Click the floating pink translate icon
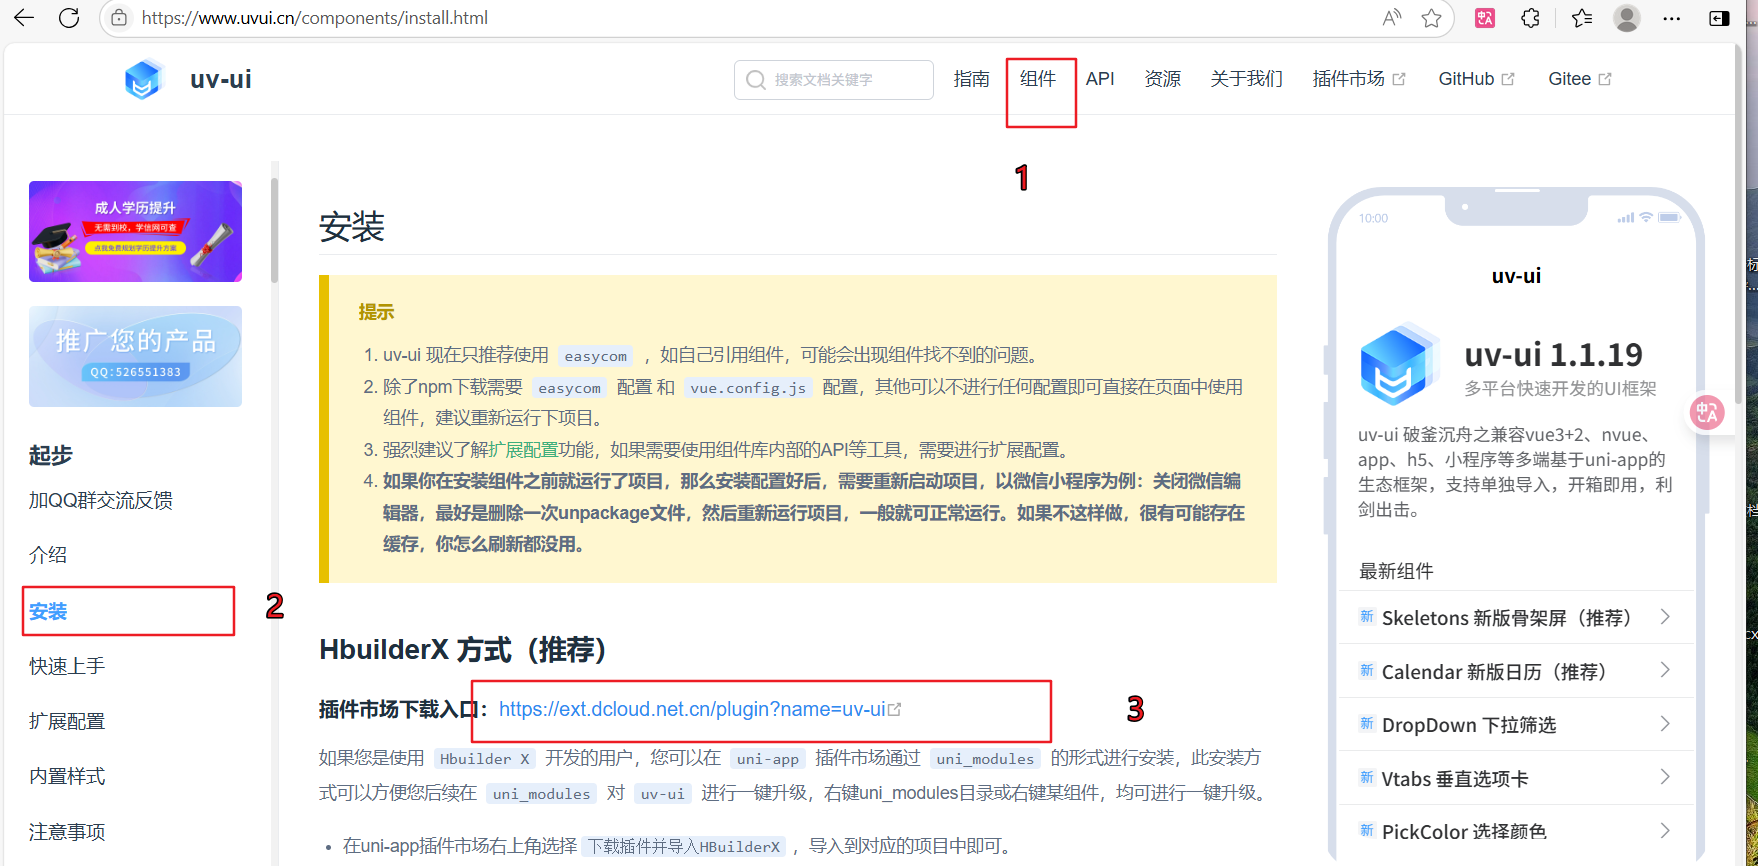This screenshot has width=1758, height=866. [1707, 411]
